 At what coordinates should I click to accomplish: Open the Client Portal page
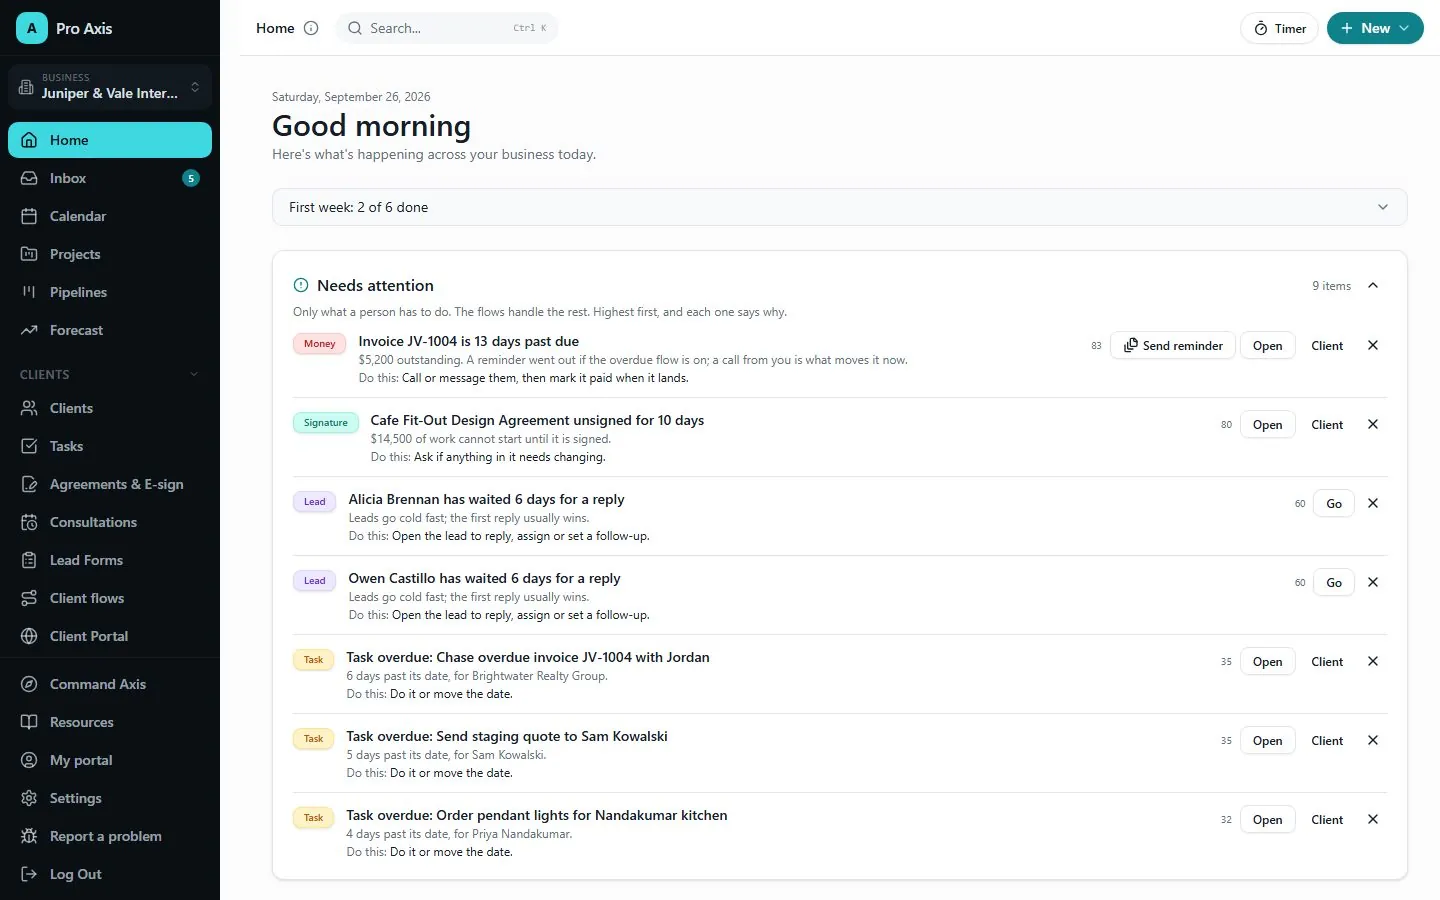point(110,636)
